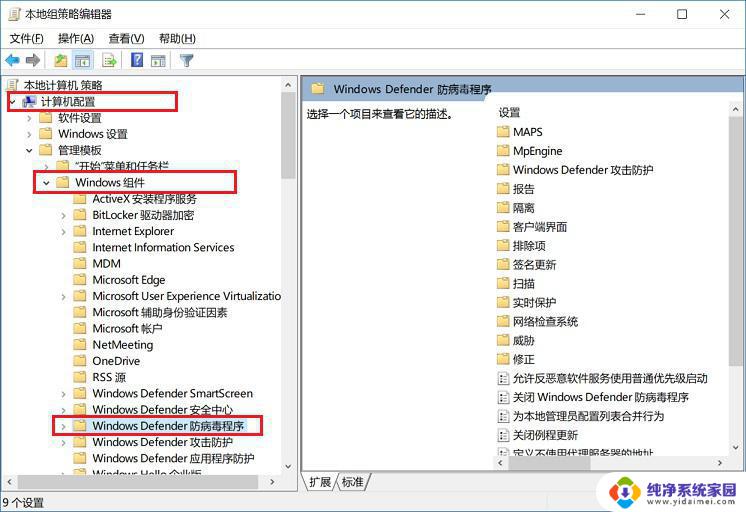Open the 实时保护 folder
The image size is (746, 512).
click(534, 303)
